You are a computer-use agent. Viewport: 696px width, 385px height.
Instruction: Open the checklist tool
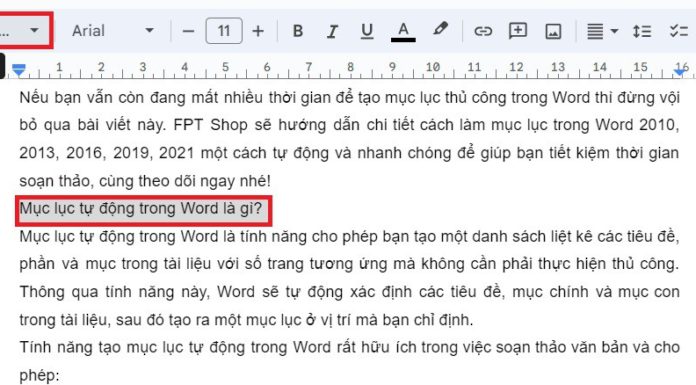678,31
